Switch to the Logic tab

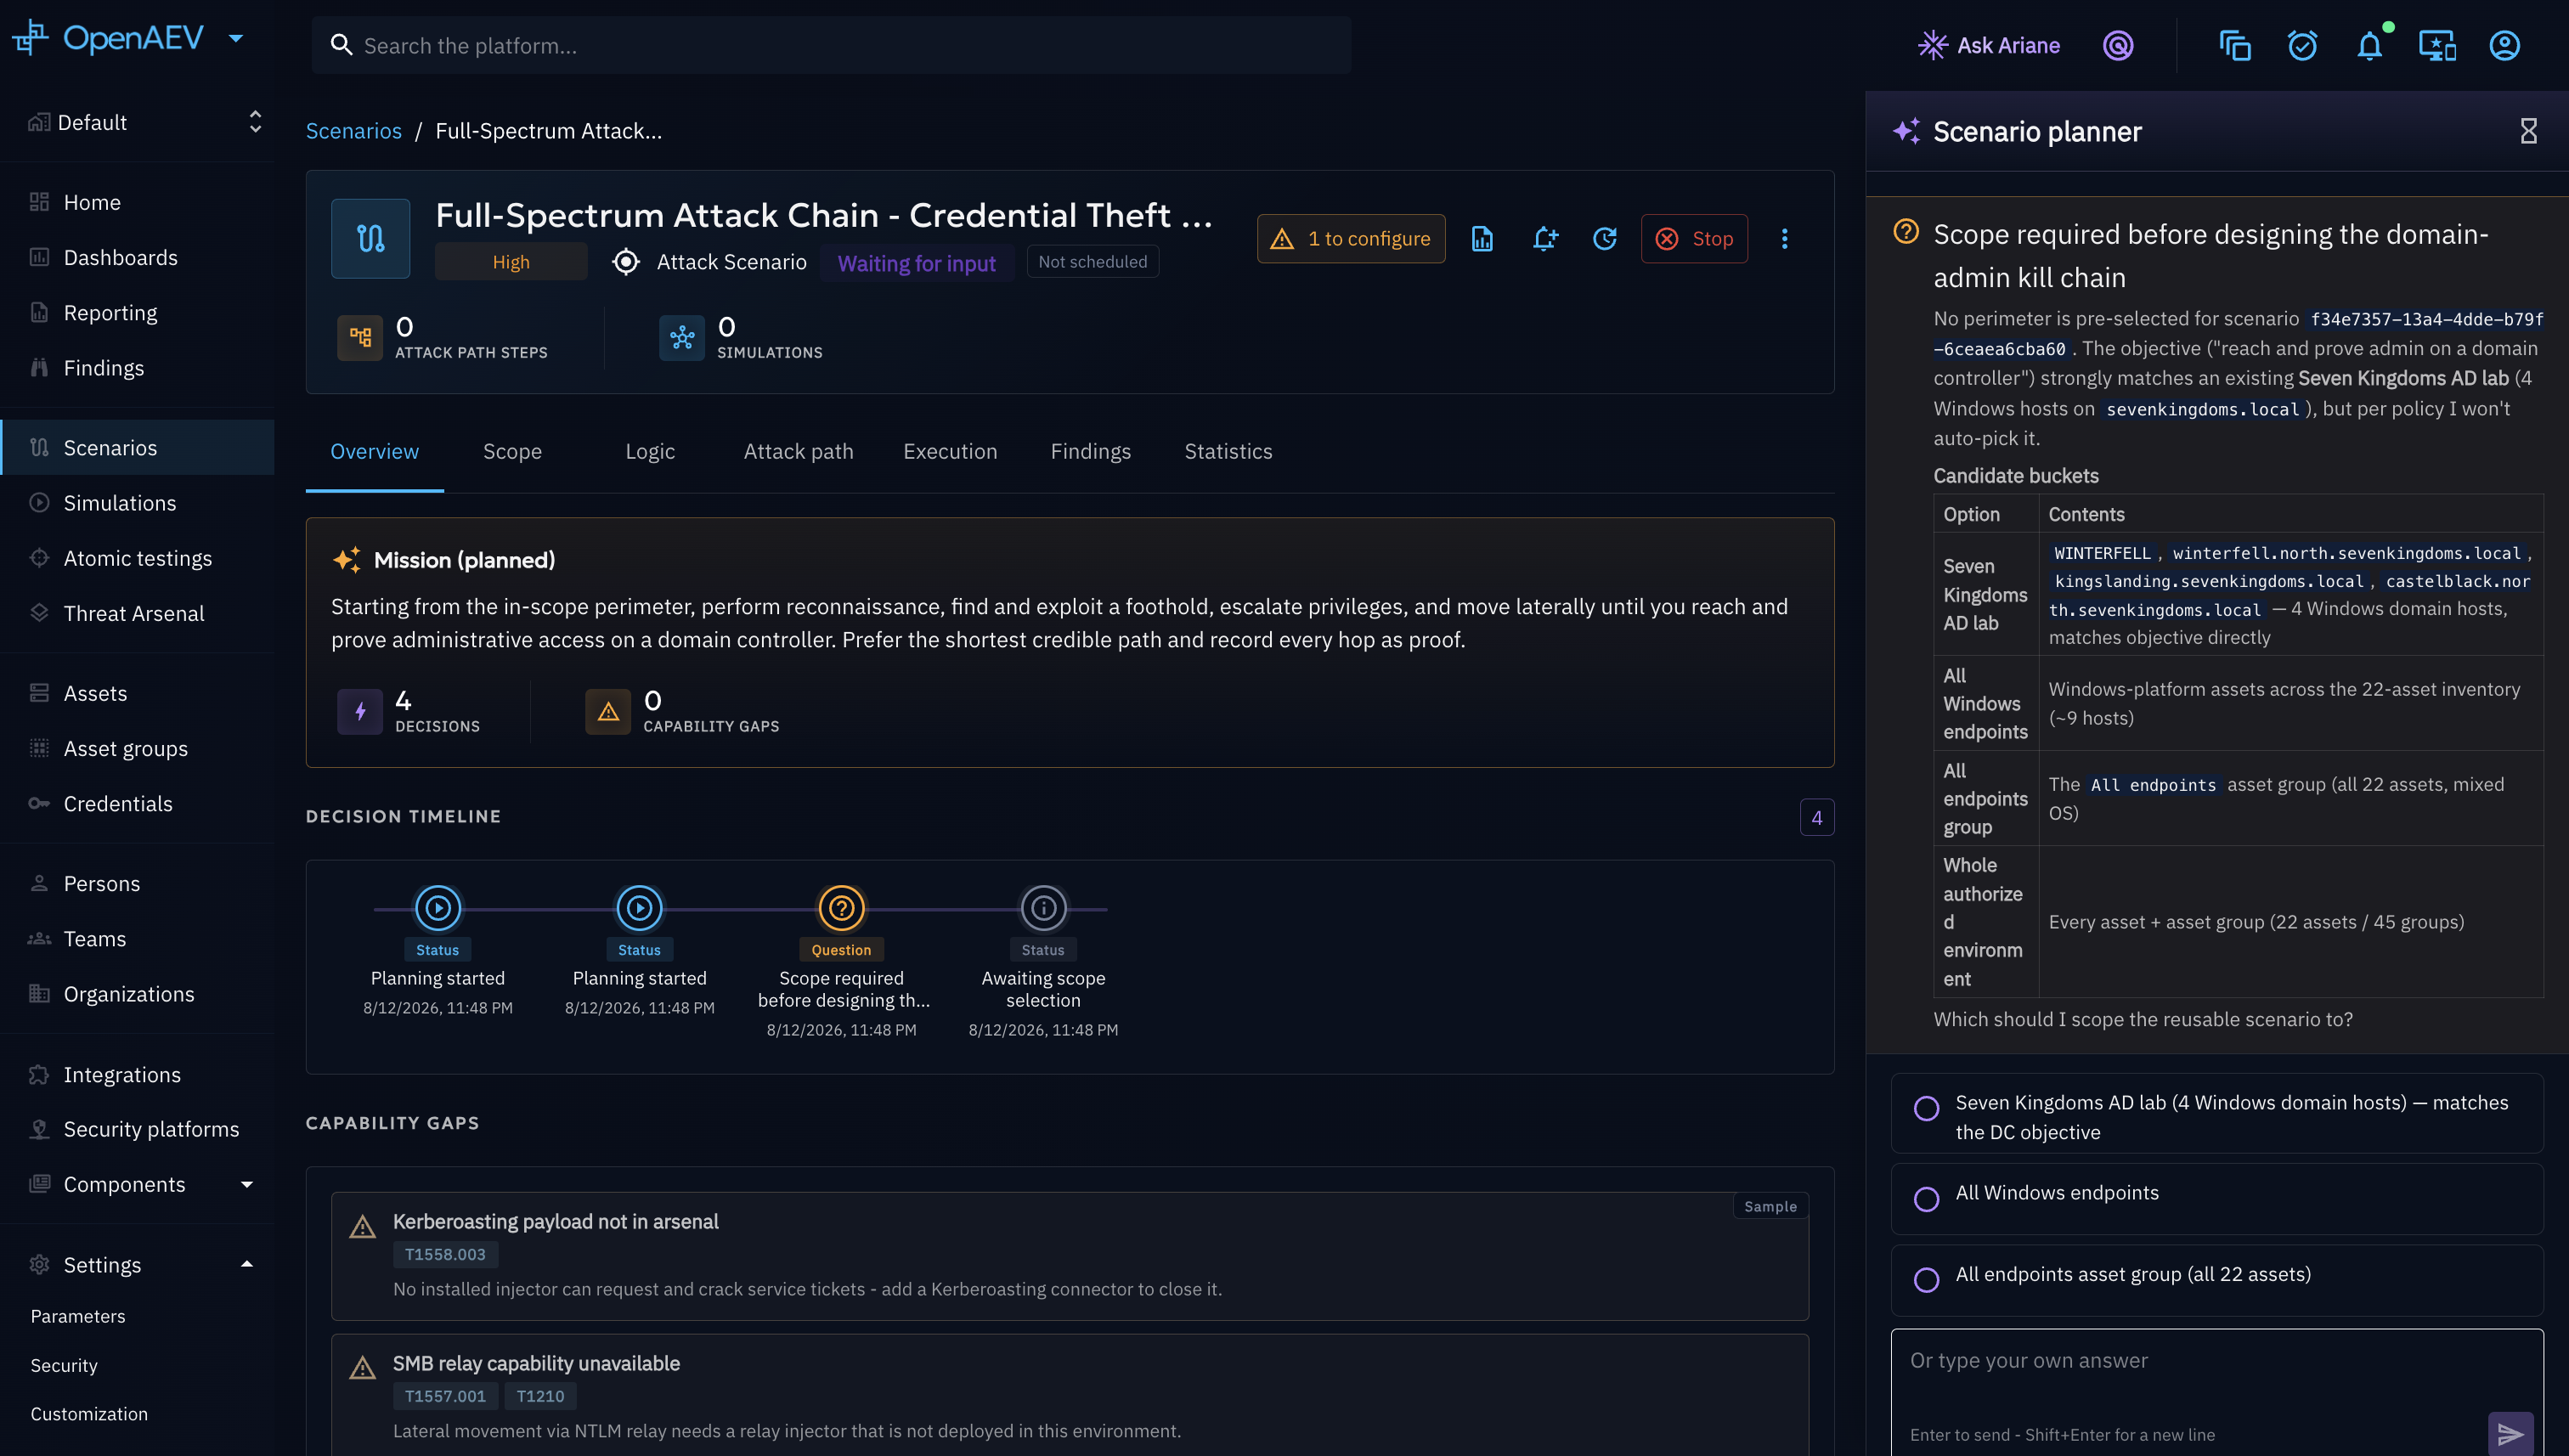coord(650,451)
